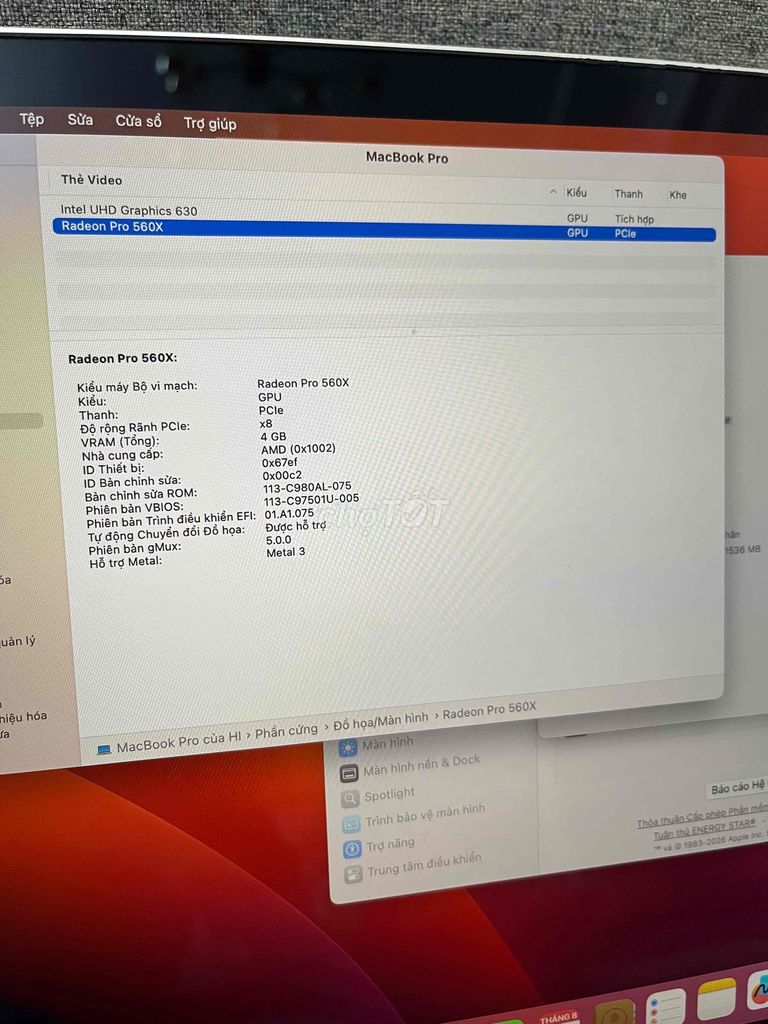This screenshot has width=768, height=1024.
Task: Open the brown Contacts icon in the Dock
Action: [613, 1014]
